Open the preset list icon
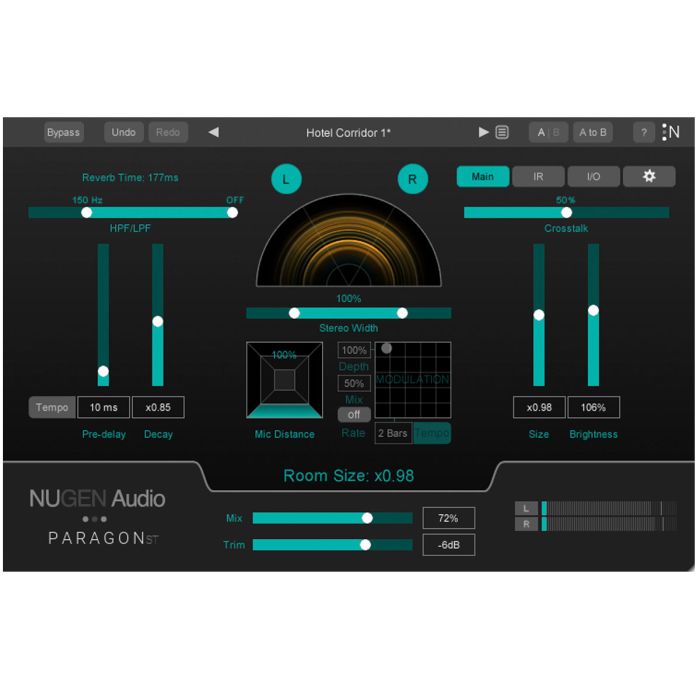Viewport: 700px width, 700px height. point(502,133)
